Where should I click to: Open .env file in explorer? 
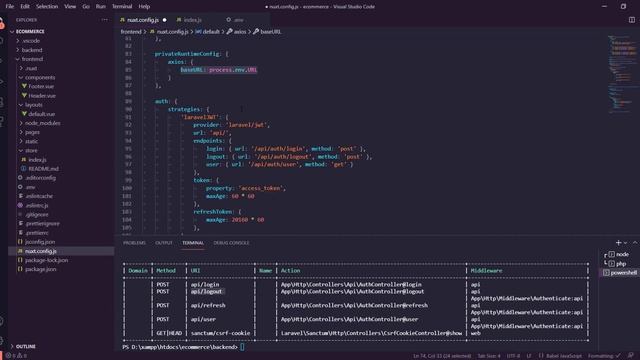click(x=30, y=187)
